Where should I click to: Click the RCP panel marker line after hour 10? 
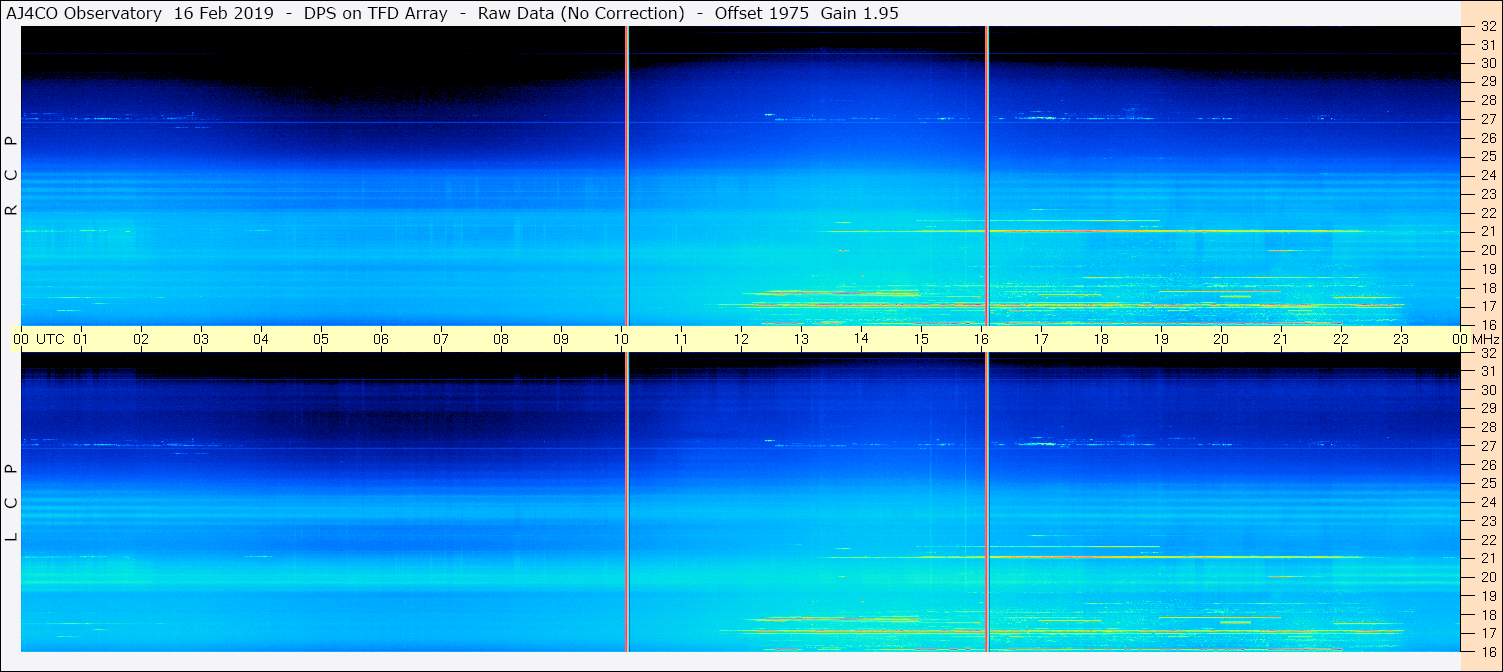[x=627, y=176]
